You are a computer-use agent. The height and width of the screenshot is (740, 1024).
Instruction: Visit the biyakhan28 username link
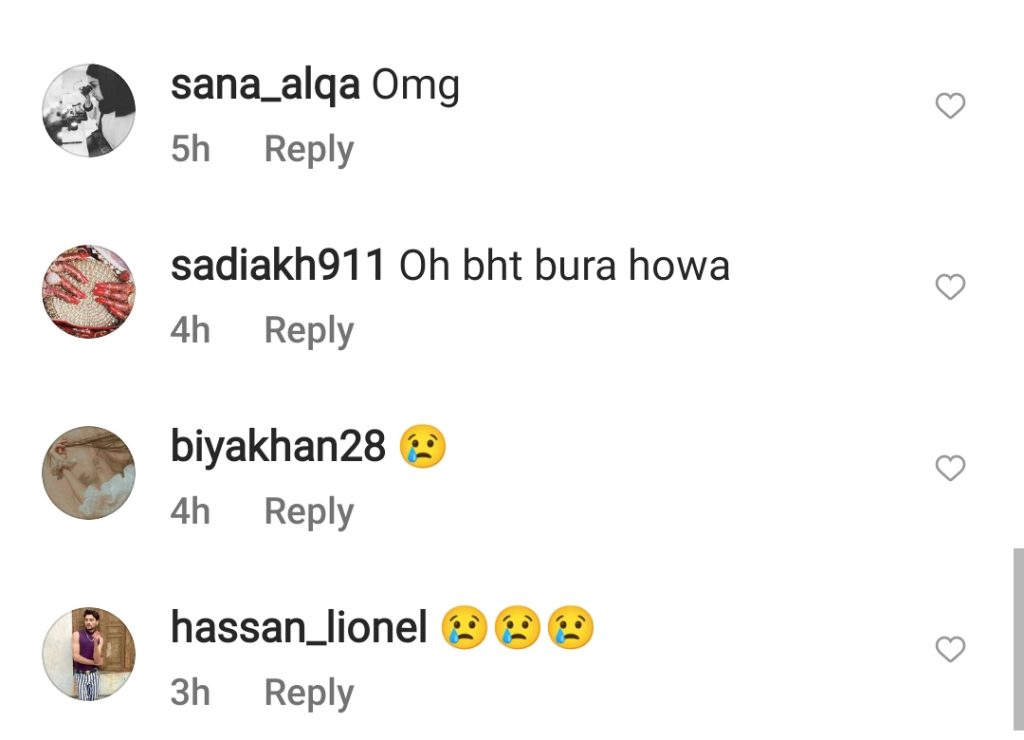tap(278, 447)
